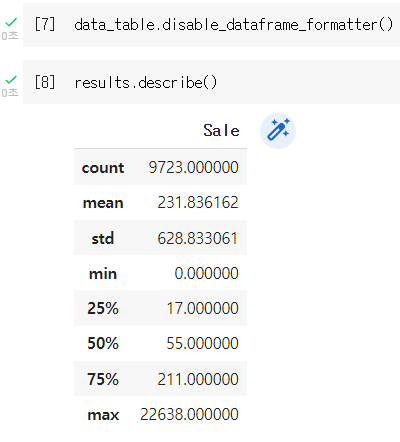Click into the results.describe() code line
The width and height of the screenshot is (400, 442).
pyautogui.click(x=146, y=82)
